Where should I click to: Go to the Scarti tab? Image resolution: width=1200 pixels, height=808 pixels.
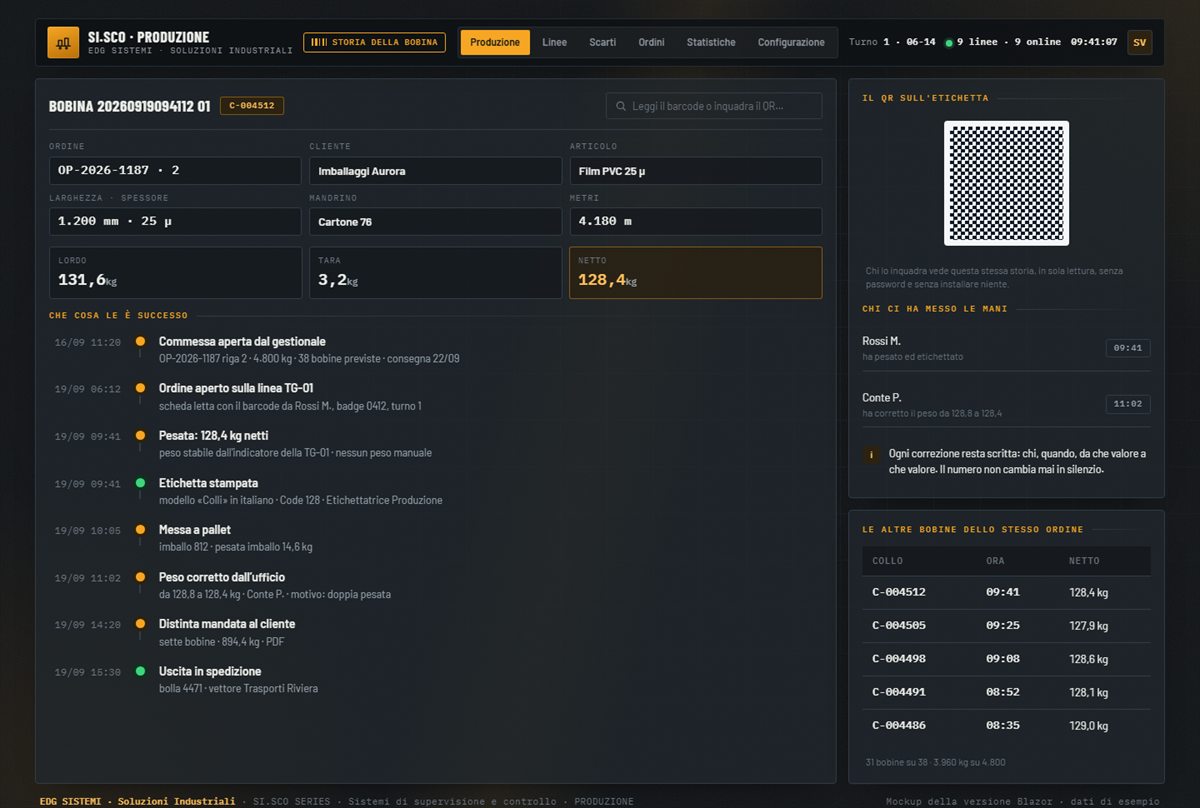[603, 42]
